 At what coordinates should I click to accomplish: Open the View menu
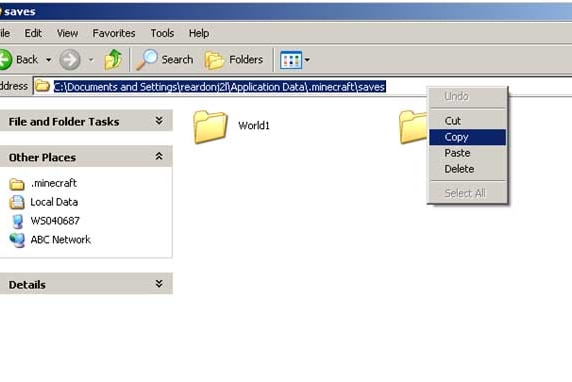tap(67, 33)
